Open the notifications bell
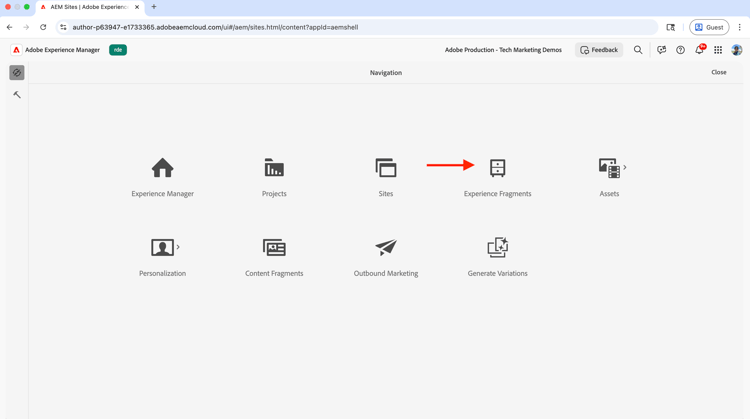The width and height of the screenshot is (750, 419). pos(700,49)
